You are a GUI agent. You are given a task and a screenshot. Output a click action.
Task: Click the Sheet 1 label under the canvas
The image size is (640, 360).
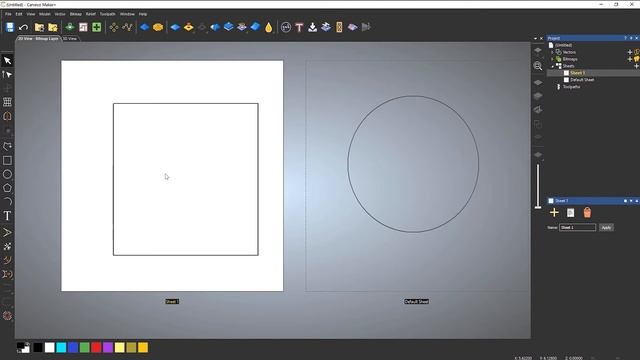172,302
